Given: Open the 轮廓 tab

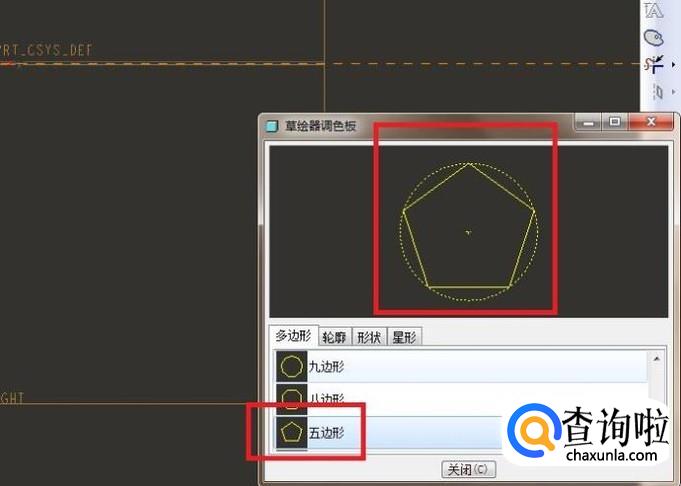Looking at the screenshot, I should tap(334, 337).
